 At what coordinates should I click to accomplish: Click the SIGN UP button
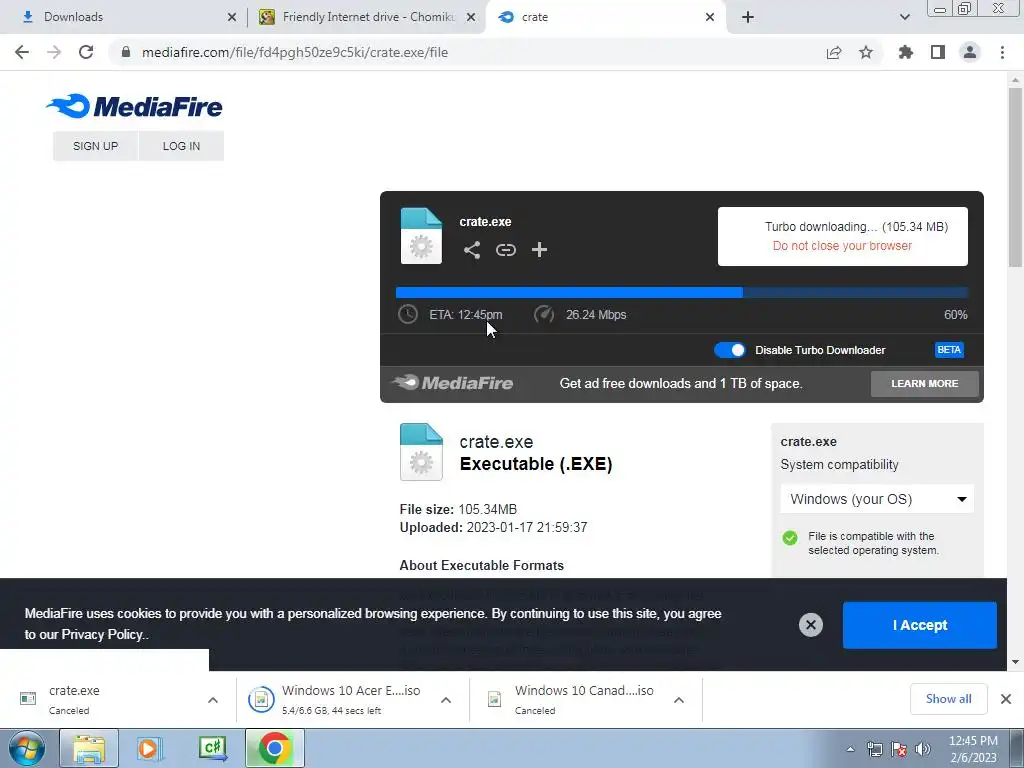pyautogui.click(x=95, y=146)
